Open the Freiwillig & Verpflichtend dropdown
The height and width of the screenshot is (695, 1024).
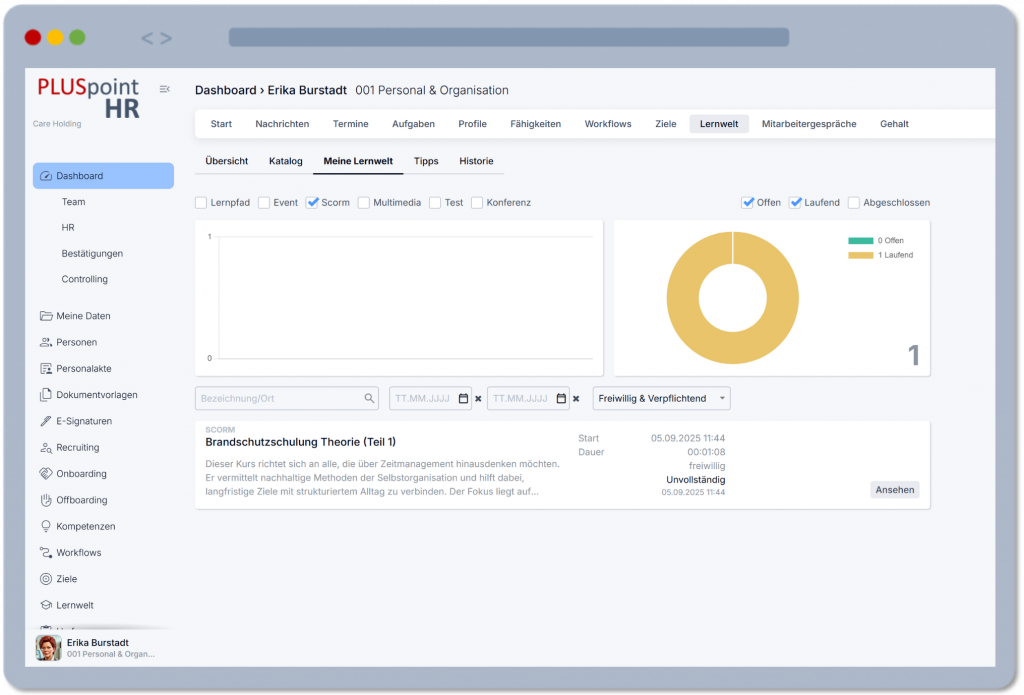[x=660, y=398]
